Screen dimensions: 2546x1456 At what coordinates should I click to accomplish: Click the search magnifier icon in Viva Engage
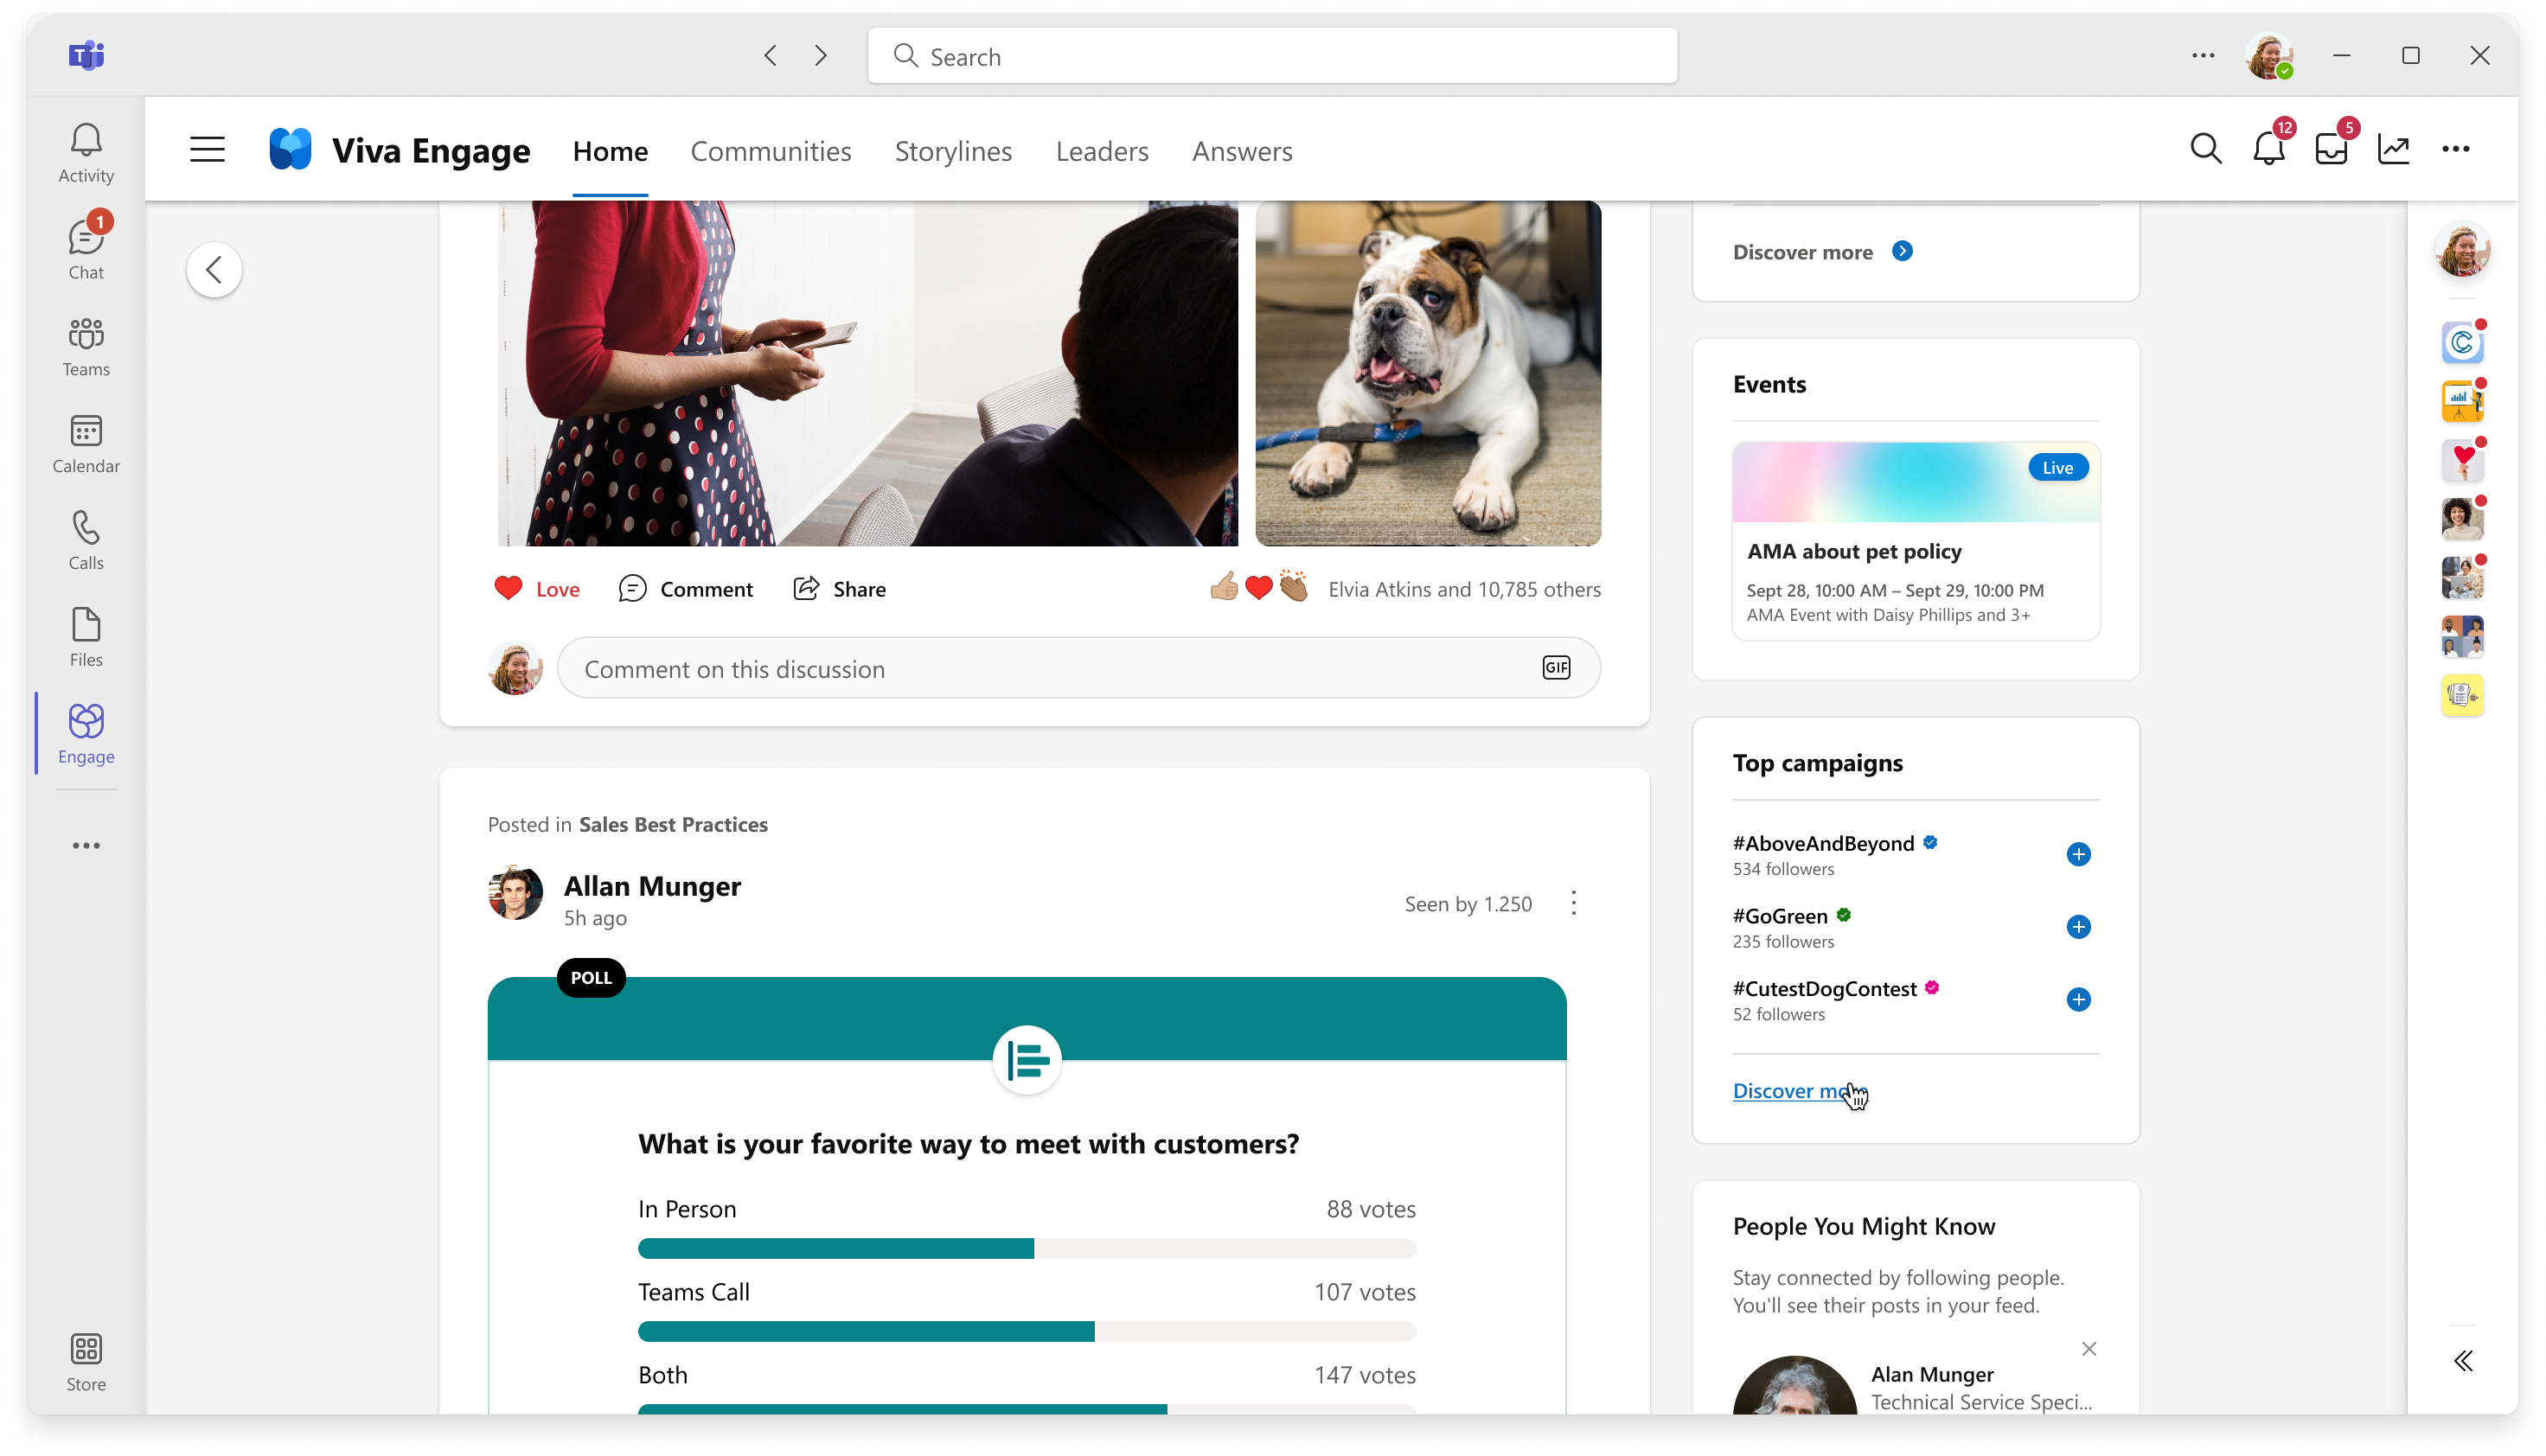[x=2205, y=149]
